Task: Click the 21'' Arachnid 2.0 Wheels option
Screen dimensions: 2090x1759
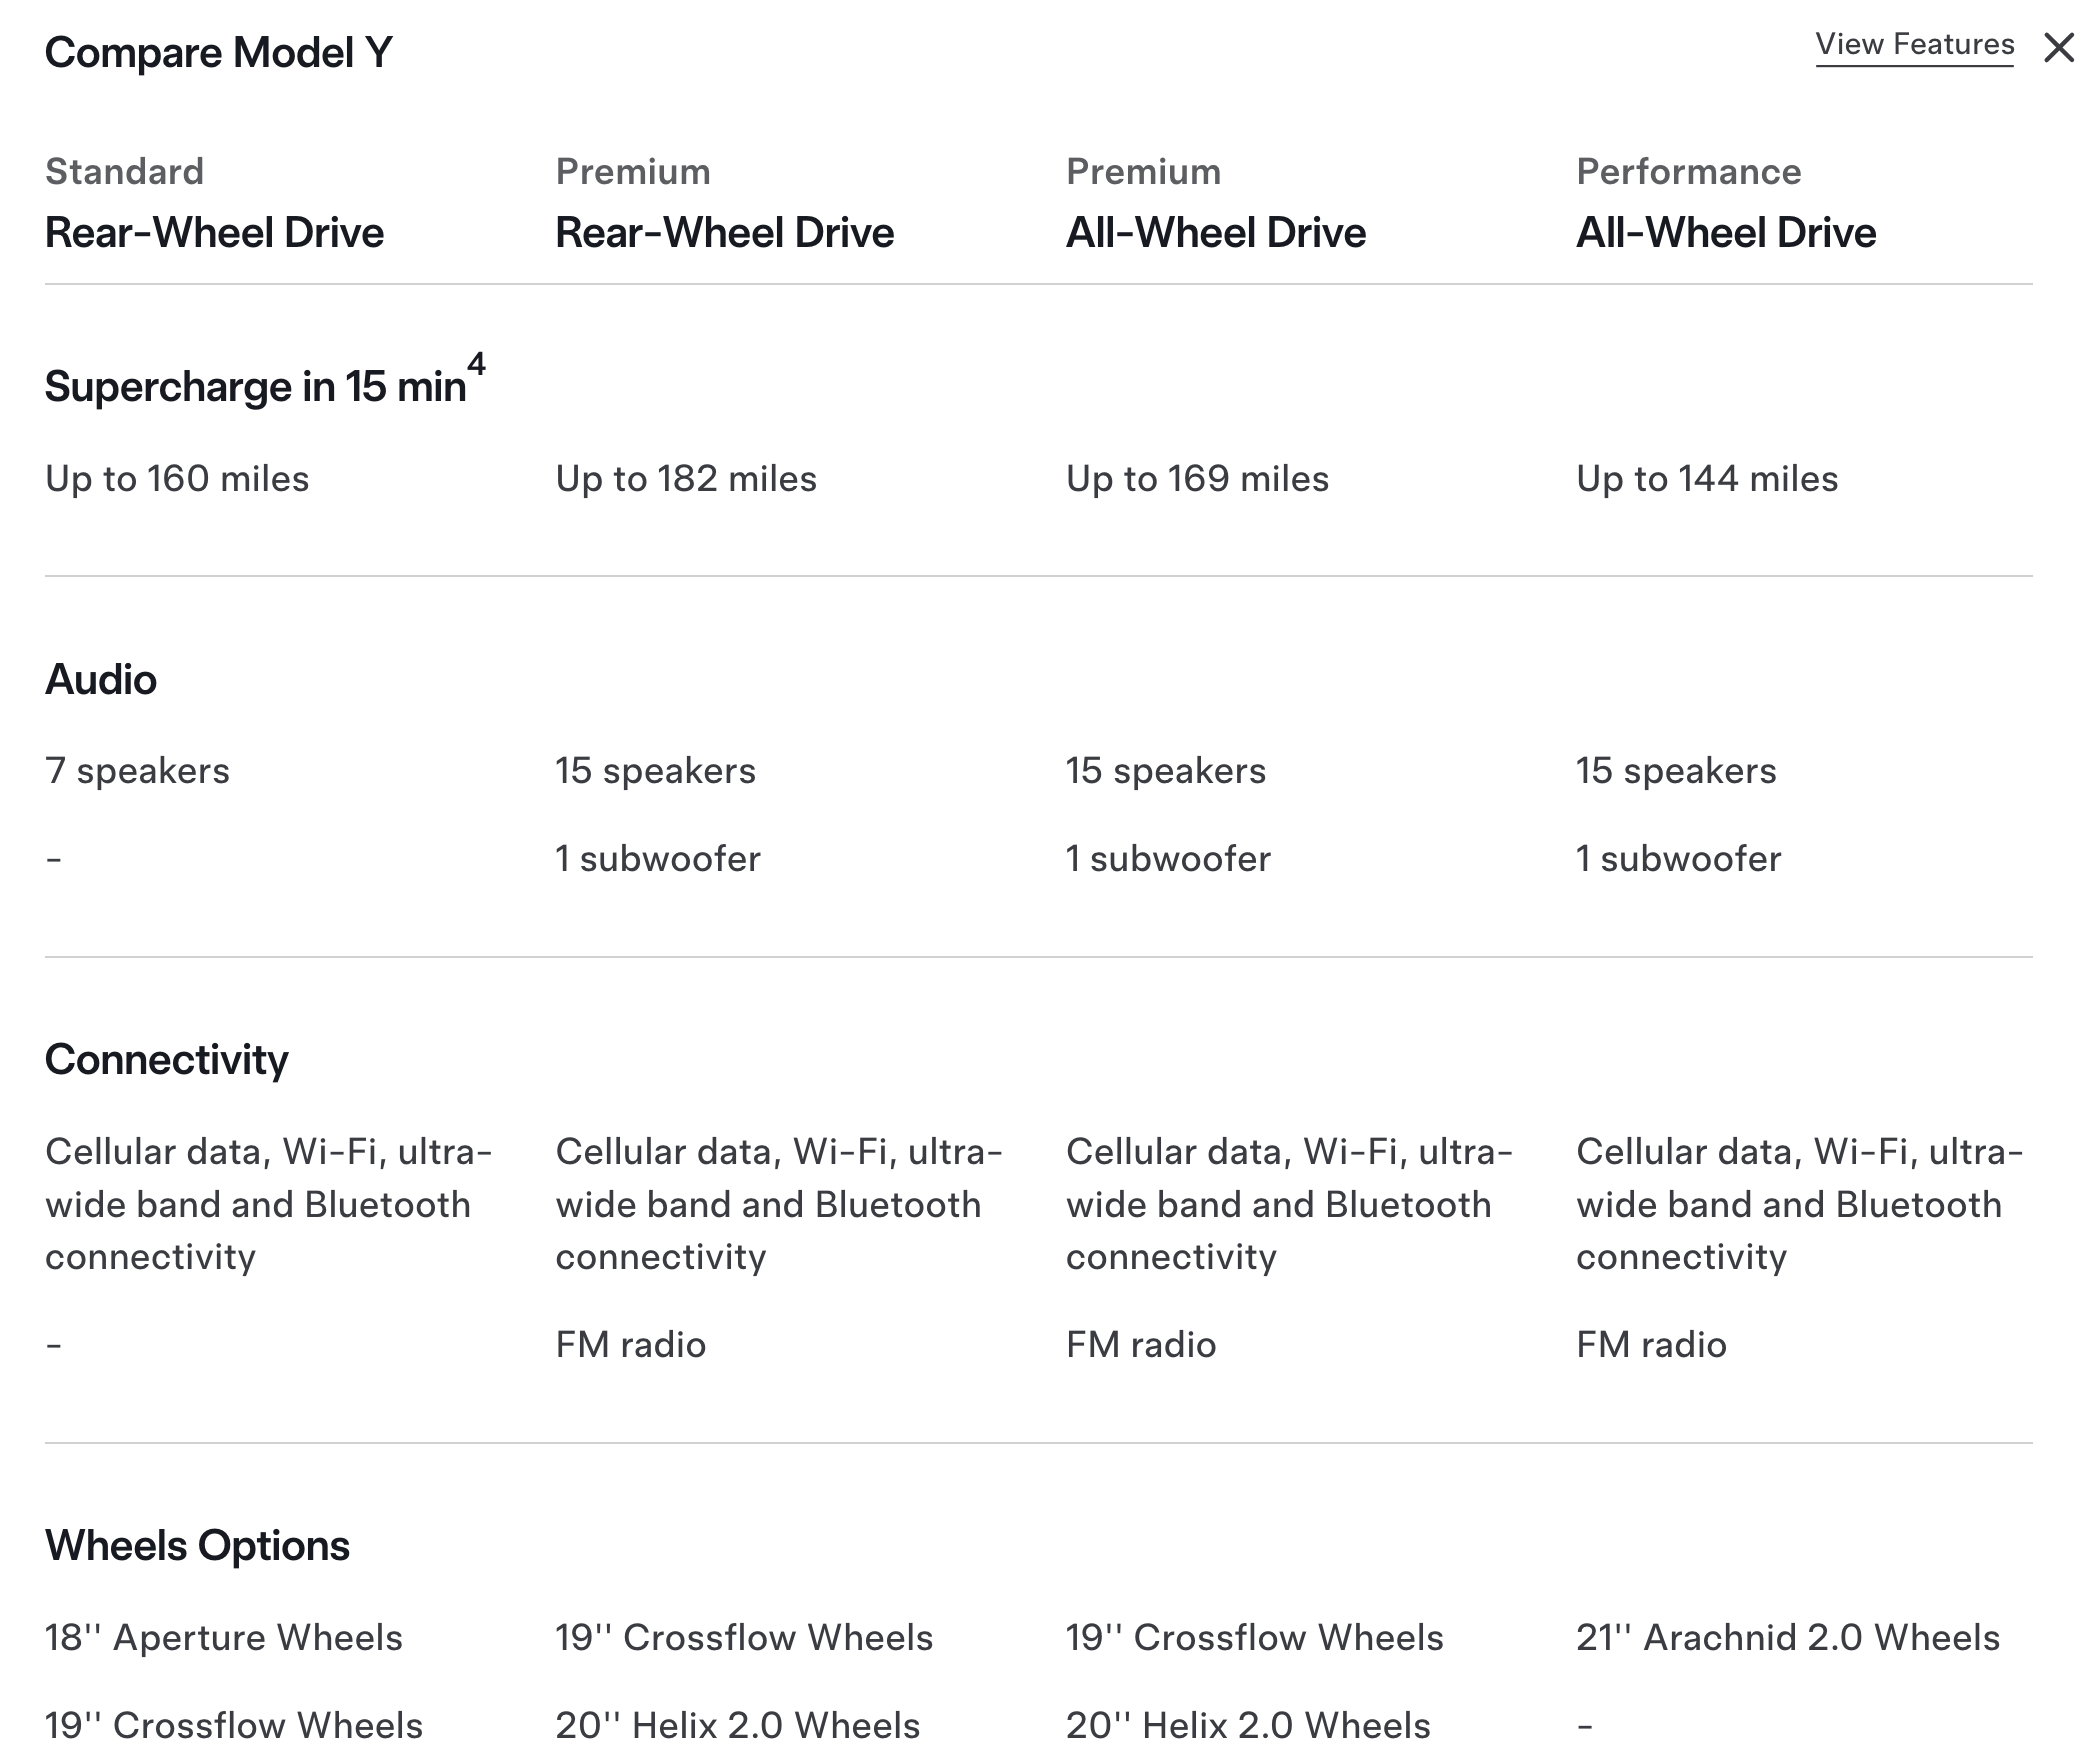Action: pyautogui.click(x=1787, y=1638)
